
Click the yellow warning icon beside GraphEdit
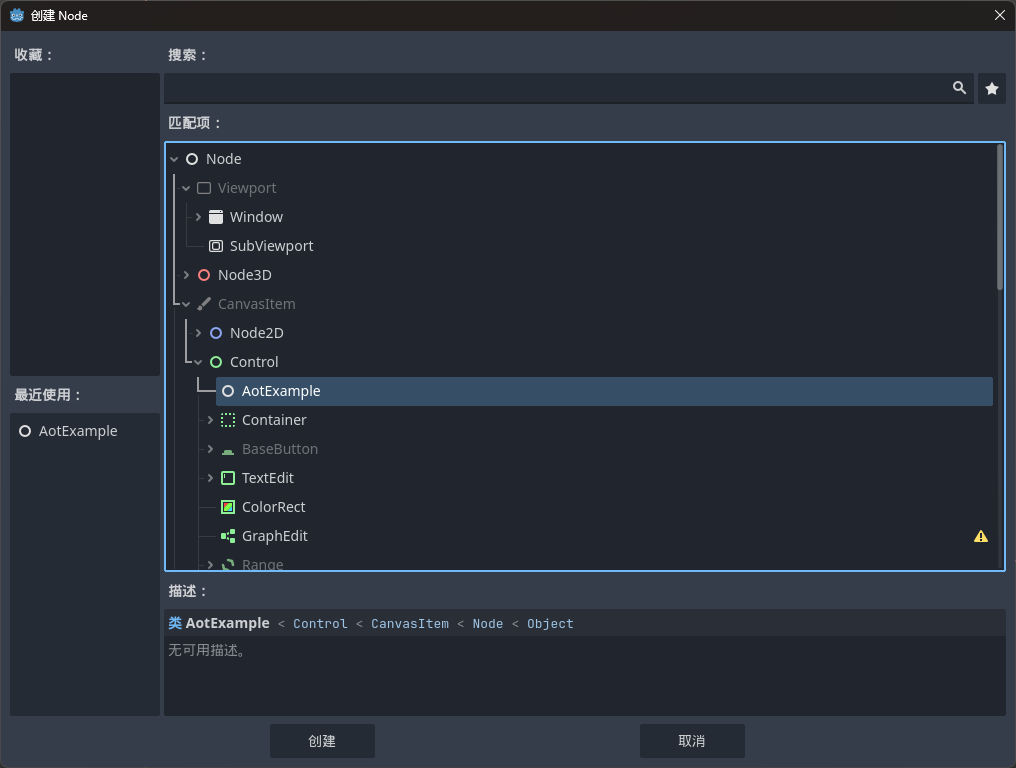(980, 536)
